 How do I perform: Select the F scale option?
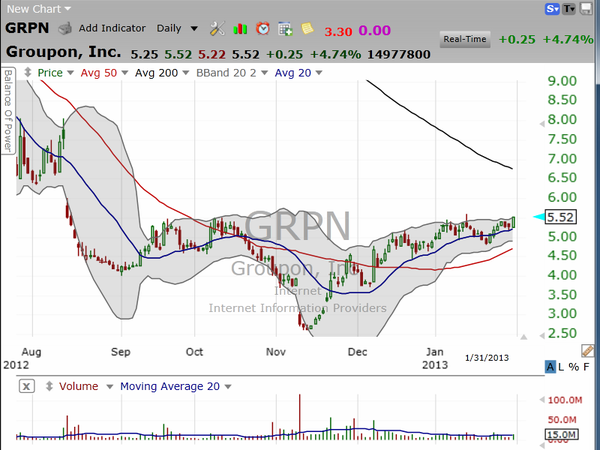[586, 367]
